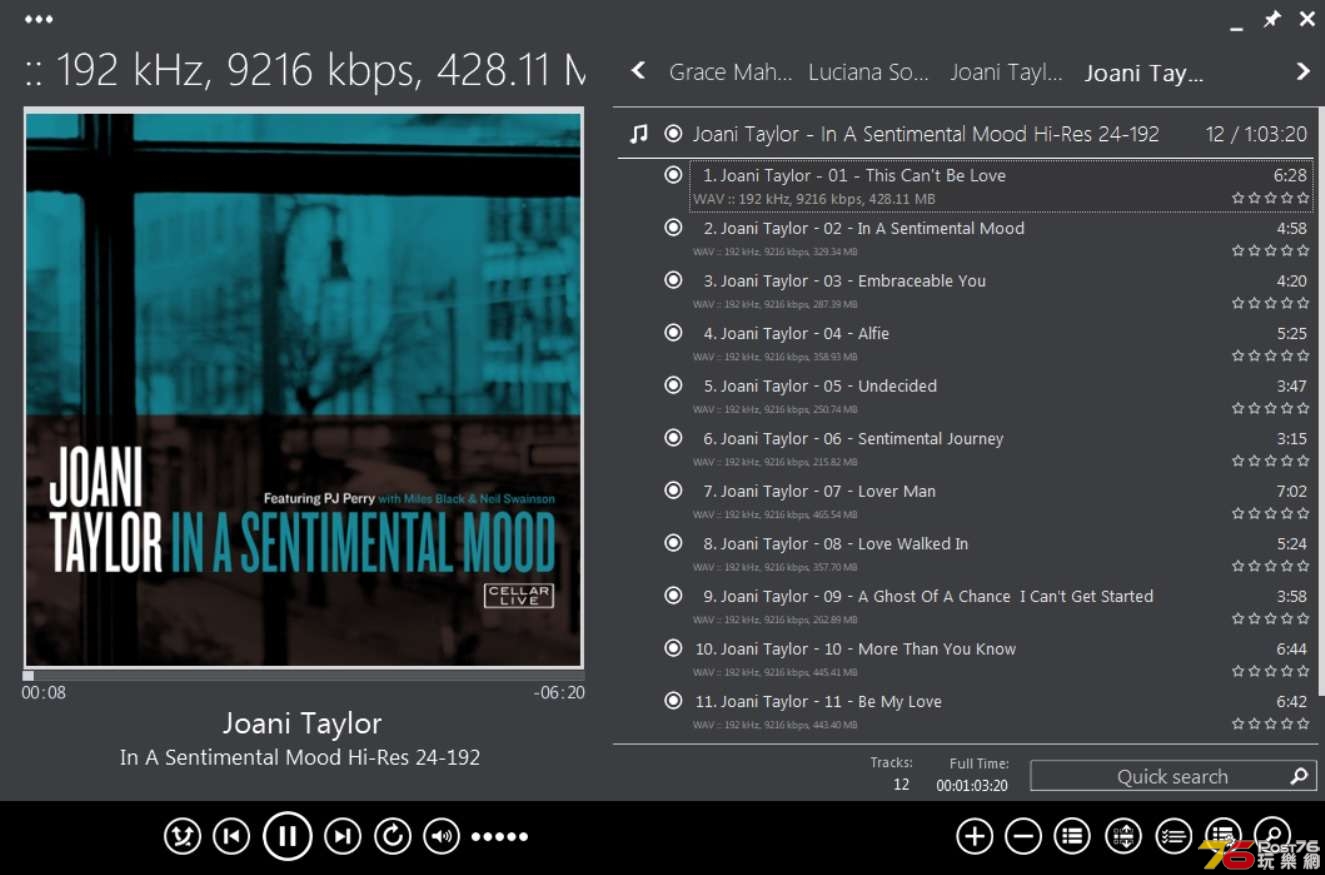The height and width of the screenshot is (875, 1325).
Task: Toggle shuffle playback mode
Action: point(183,836)
